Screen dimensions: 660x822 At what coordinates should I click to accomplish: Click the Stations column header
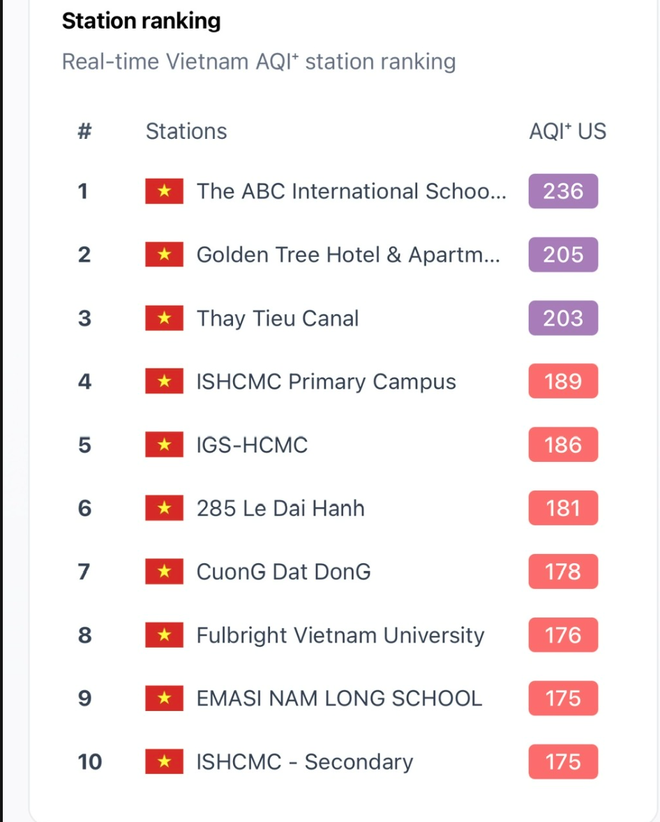tap(186, 131)
